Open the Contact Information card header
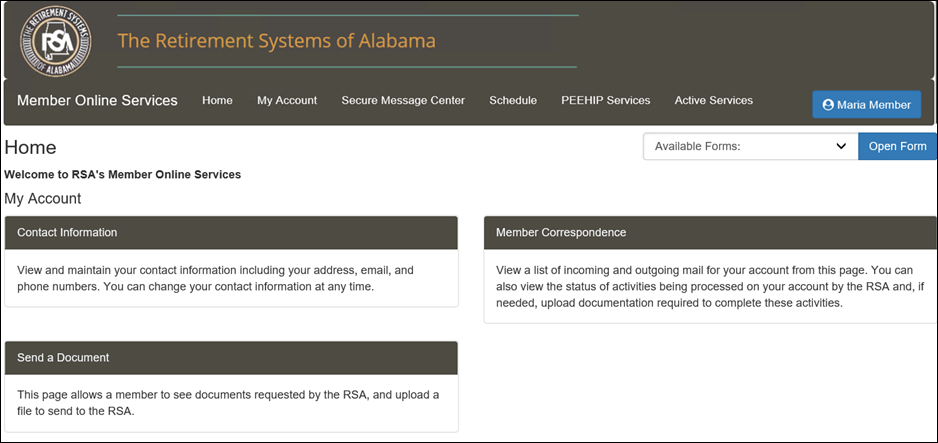The width and height of the screenshot is (938, 443). pyautogui.click(x=231, y=233)
